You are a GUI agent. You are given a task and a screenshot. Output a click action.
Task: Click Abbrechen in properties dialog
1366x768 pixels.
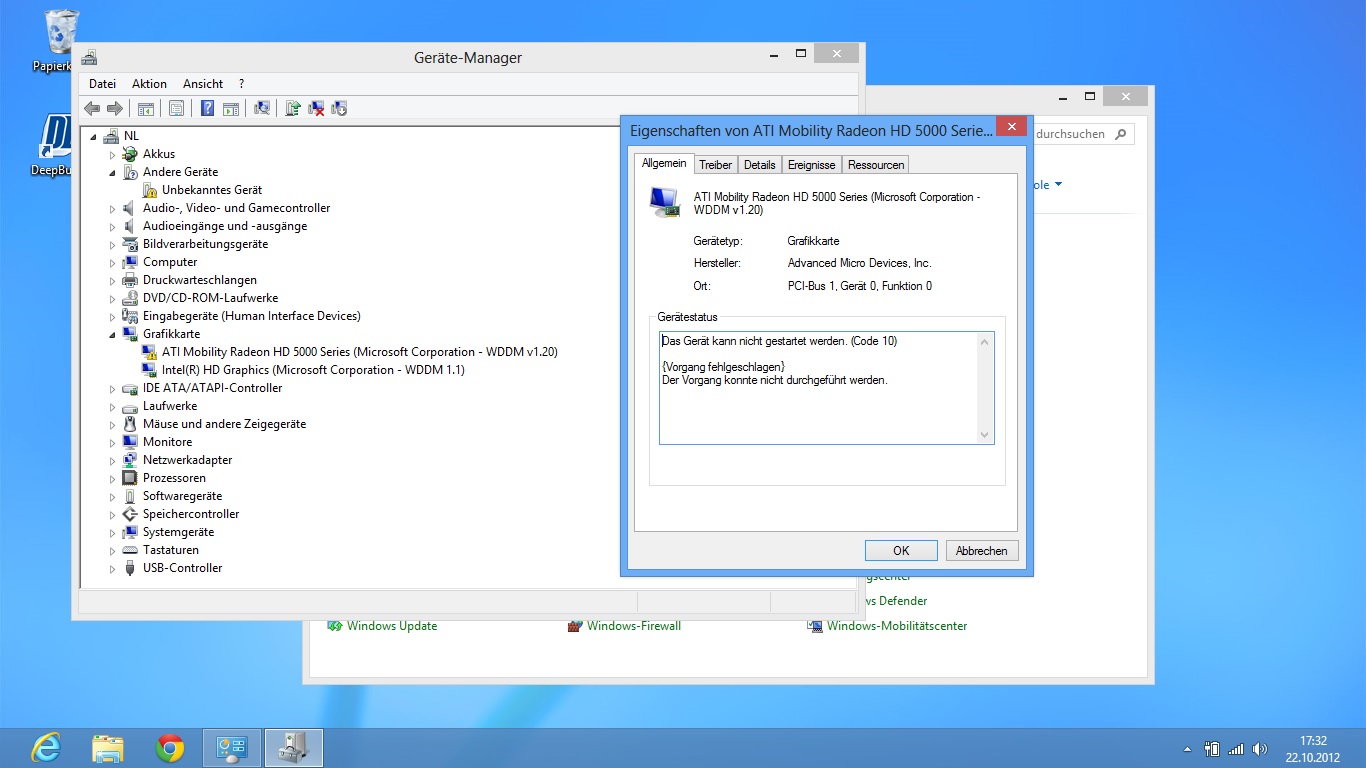tap(981, 550)
